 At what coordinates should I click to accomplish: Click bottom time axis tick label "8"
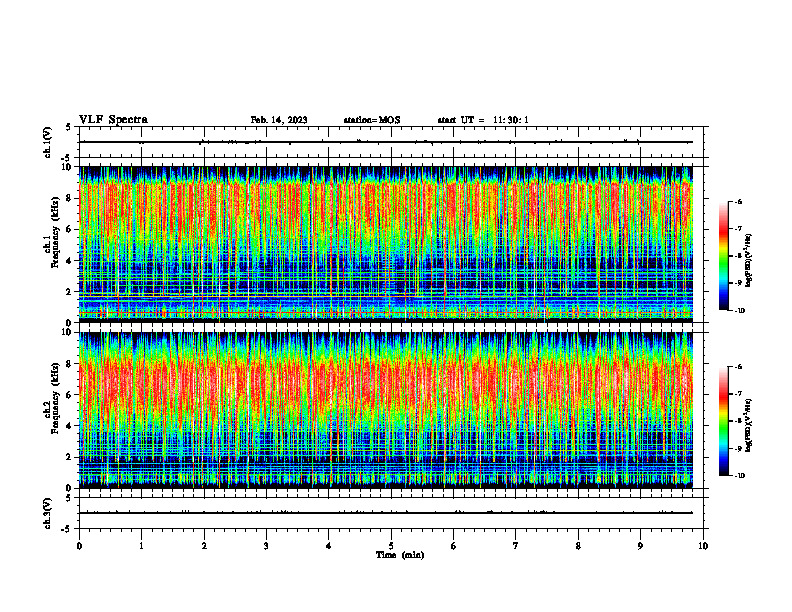pyautogui.click(x=578, y=546)
